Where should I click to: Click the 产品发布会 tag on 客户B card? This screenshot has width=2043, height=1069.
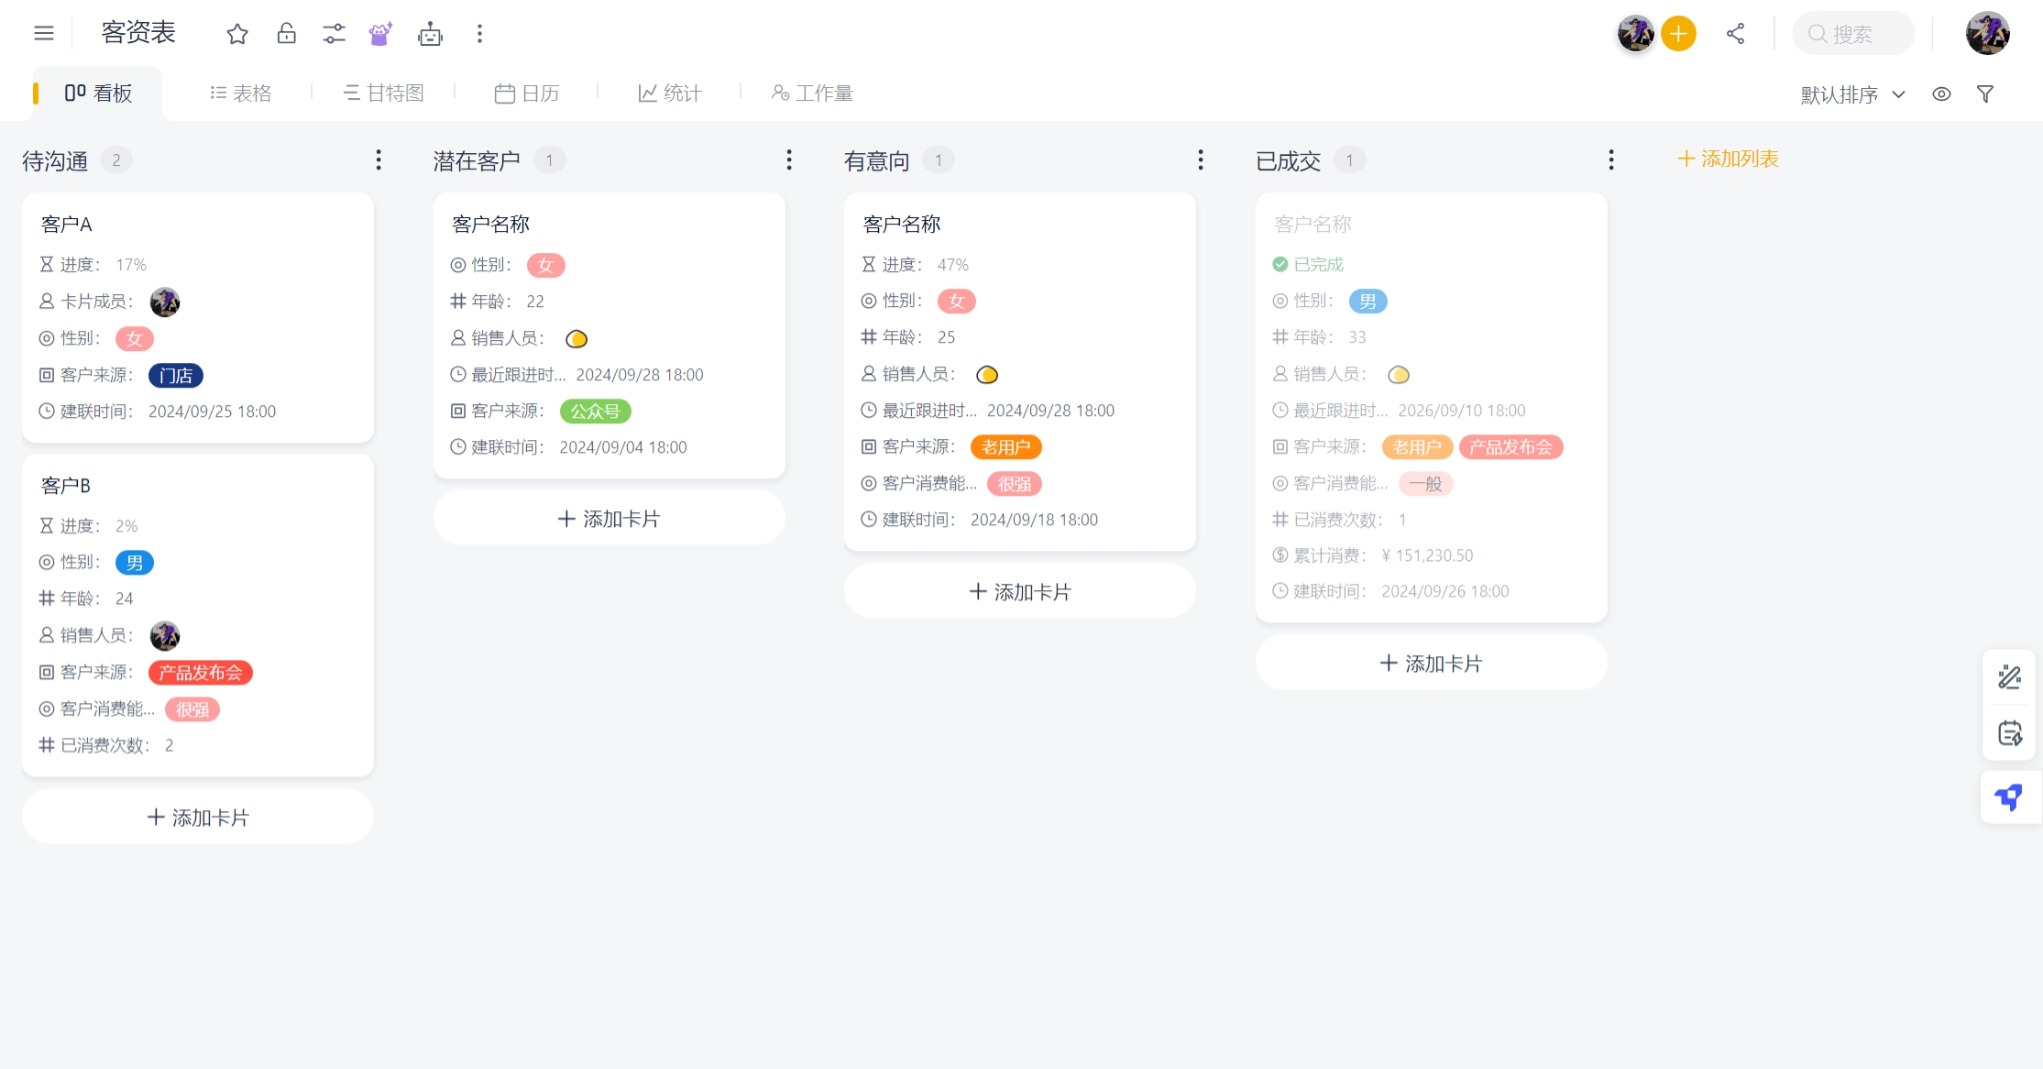[x=200, y=672]
